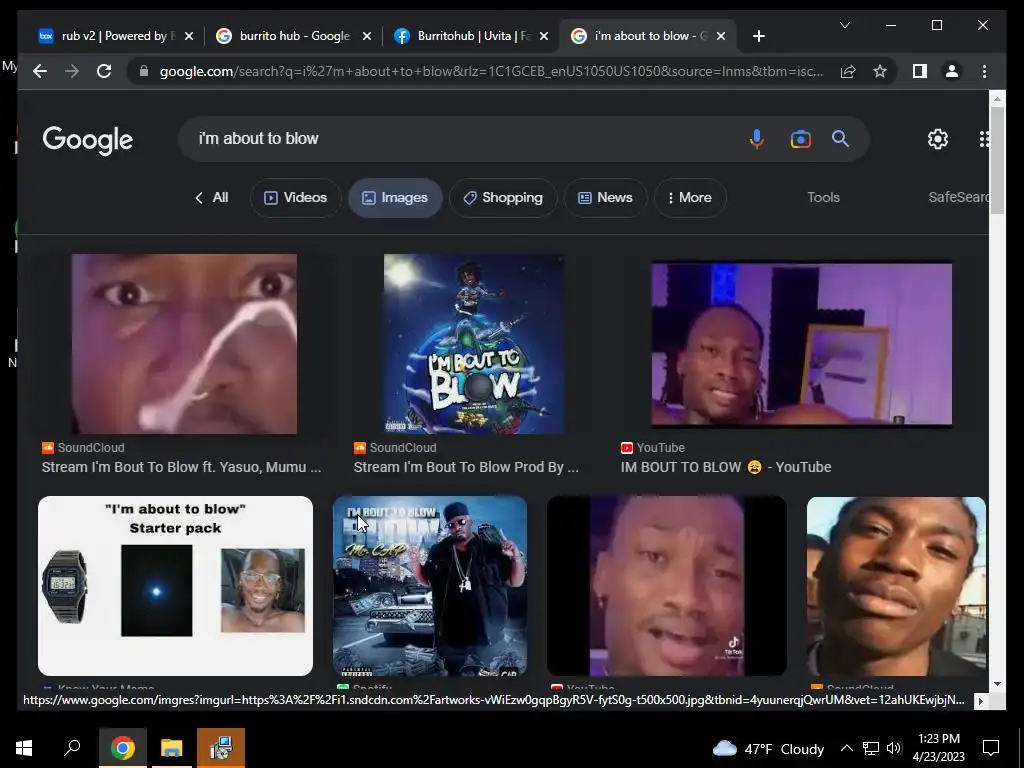Expand the More filters menu
The width and height of the screenshot is (1024, 768).
pos(690,197)
